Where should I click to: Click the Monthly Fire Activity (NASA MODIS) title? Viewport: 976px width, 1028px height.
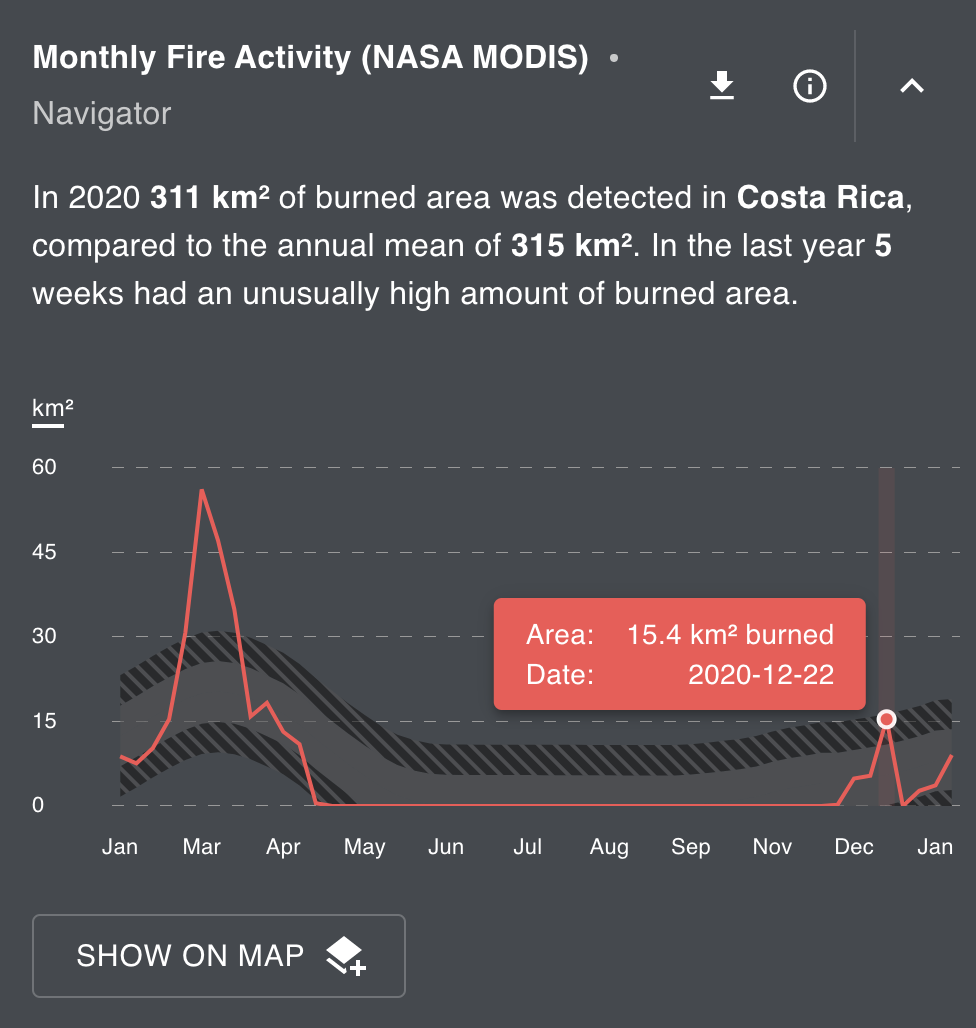(310, 58)
